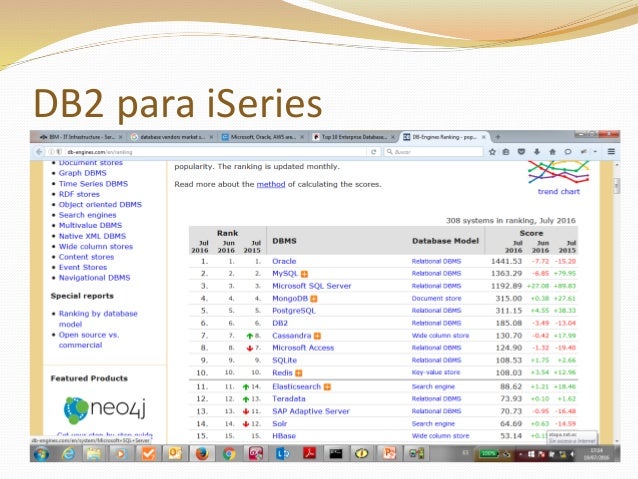Click the page vertical scrollbar thumb
Viewport: 638px width, 479px height.
point(616,186)
